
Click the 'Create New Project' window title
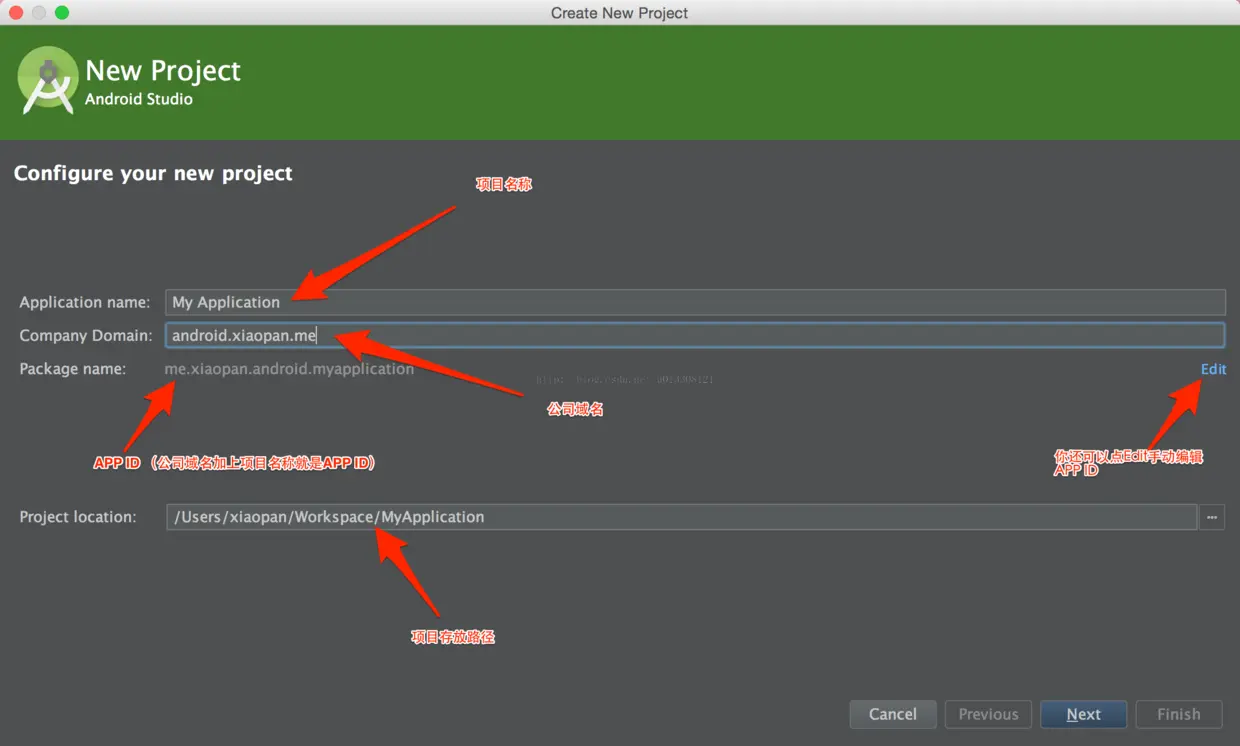tap(620, 13)
